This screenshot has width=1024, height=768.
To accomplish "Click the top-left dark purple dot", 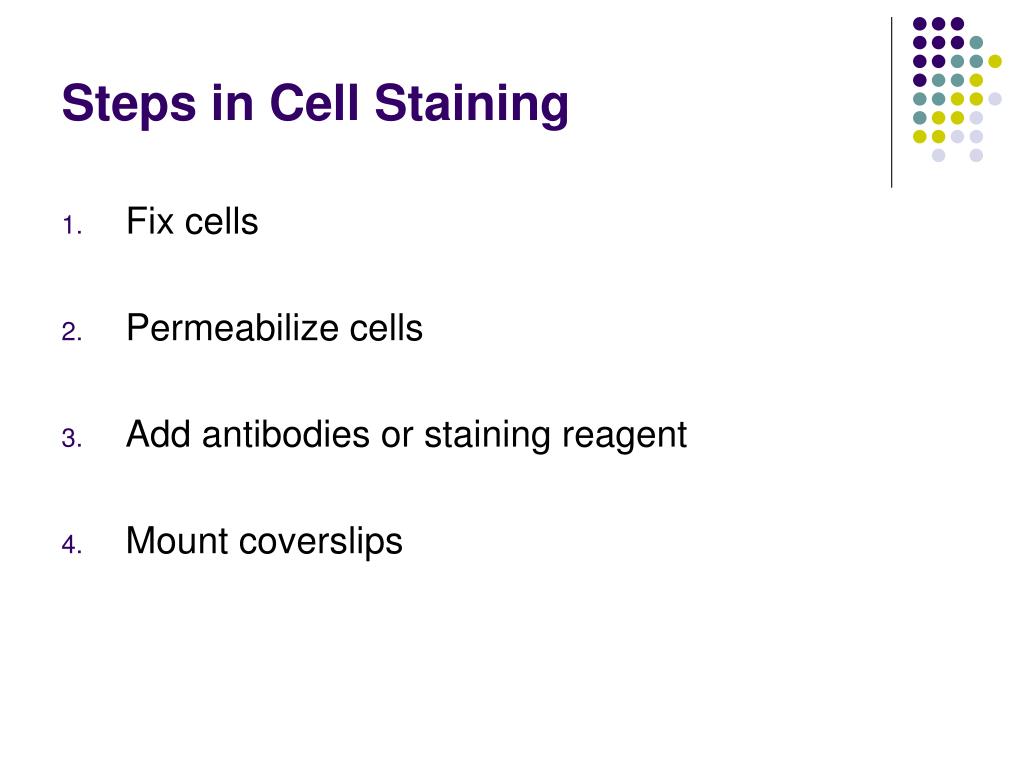I will (920, 24).
